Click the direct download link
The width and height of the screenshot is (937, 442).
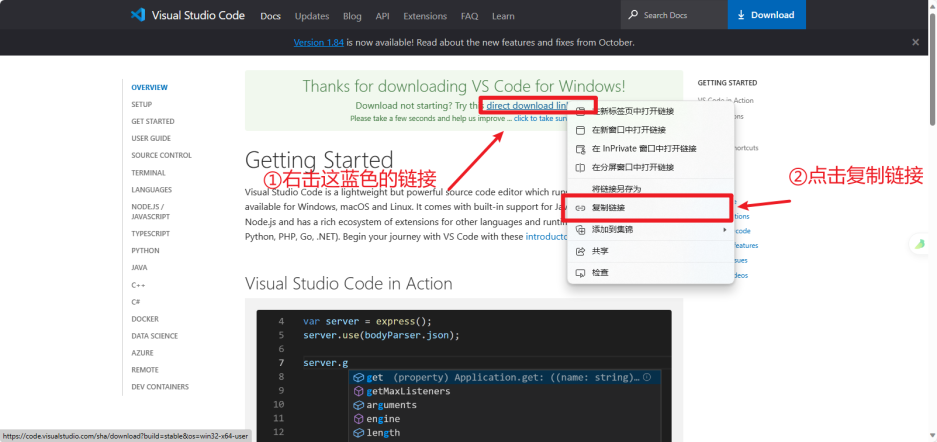[527, 106]
